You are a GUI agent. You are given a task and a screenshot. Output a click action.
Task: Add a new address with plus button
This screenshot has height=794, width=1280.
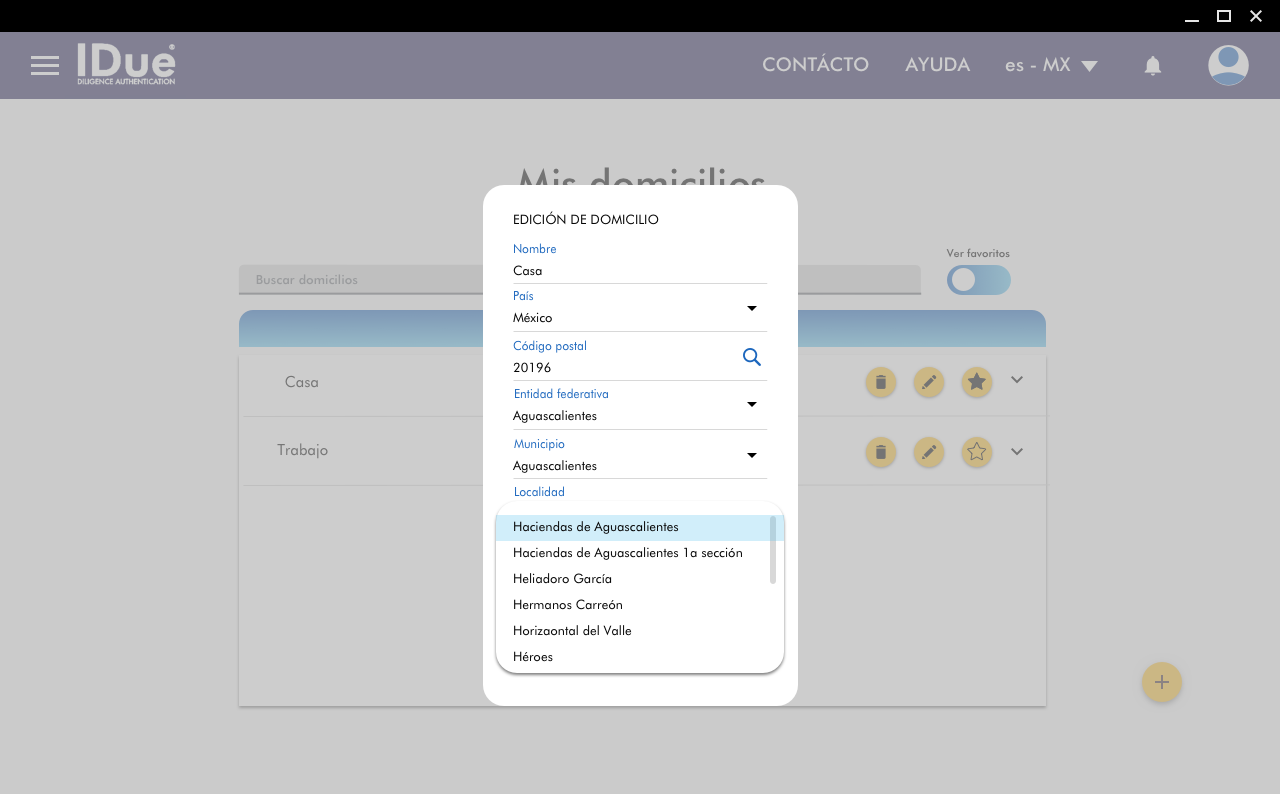click(x=1161, y=682)
